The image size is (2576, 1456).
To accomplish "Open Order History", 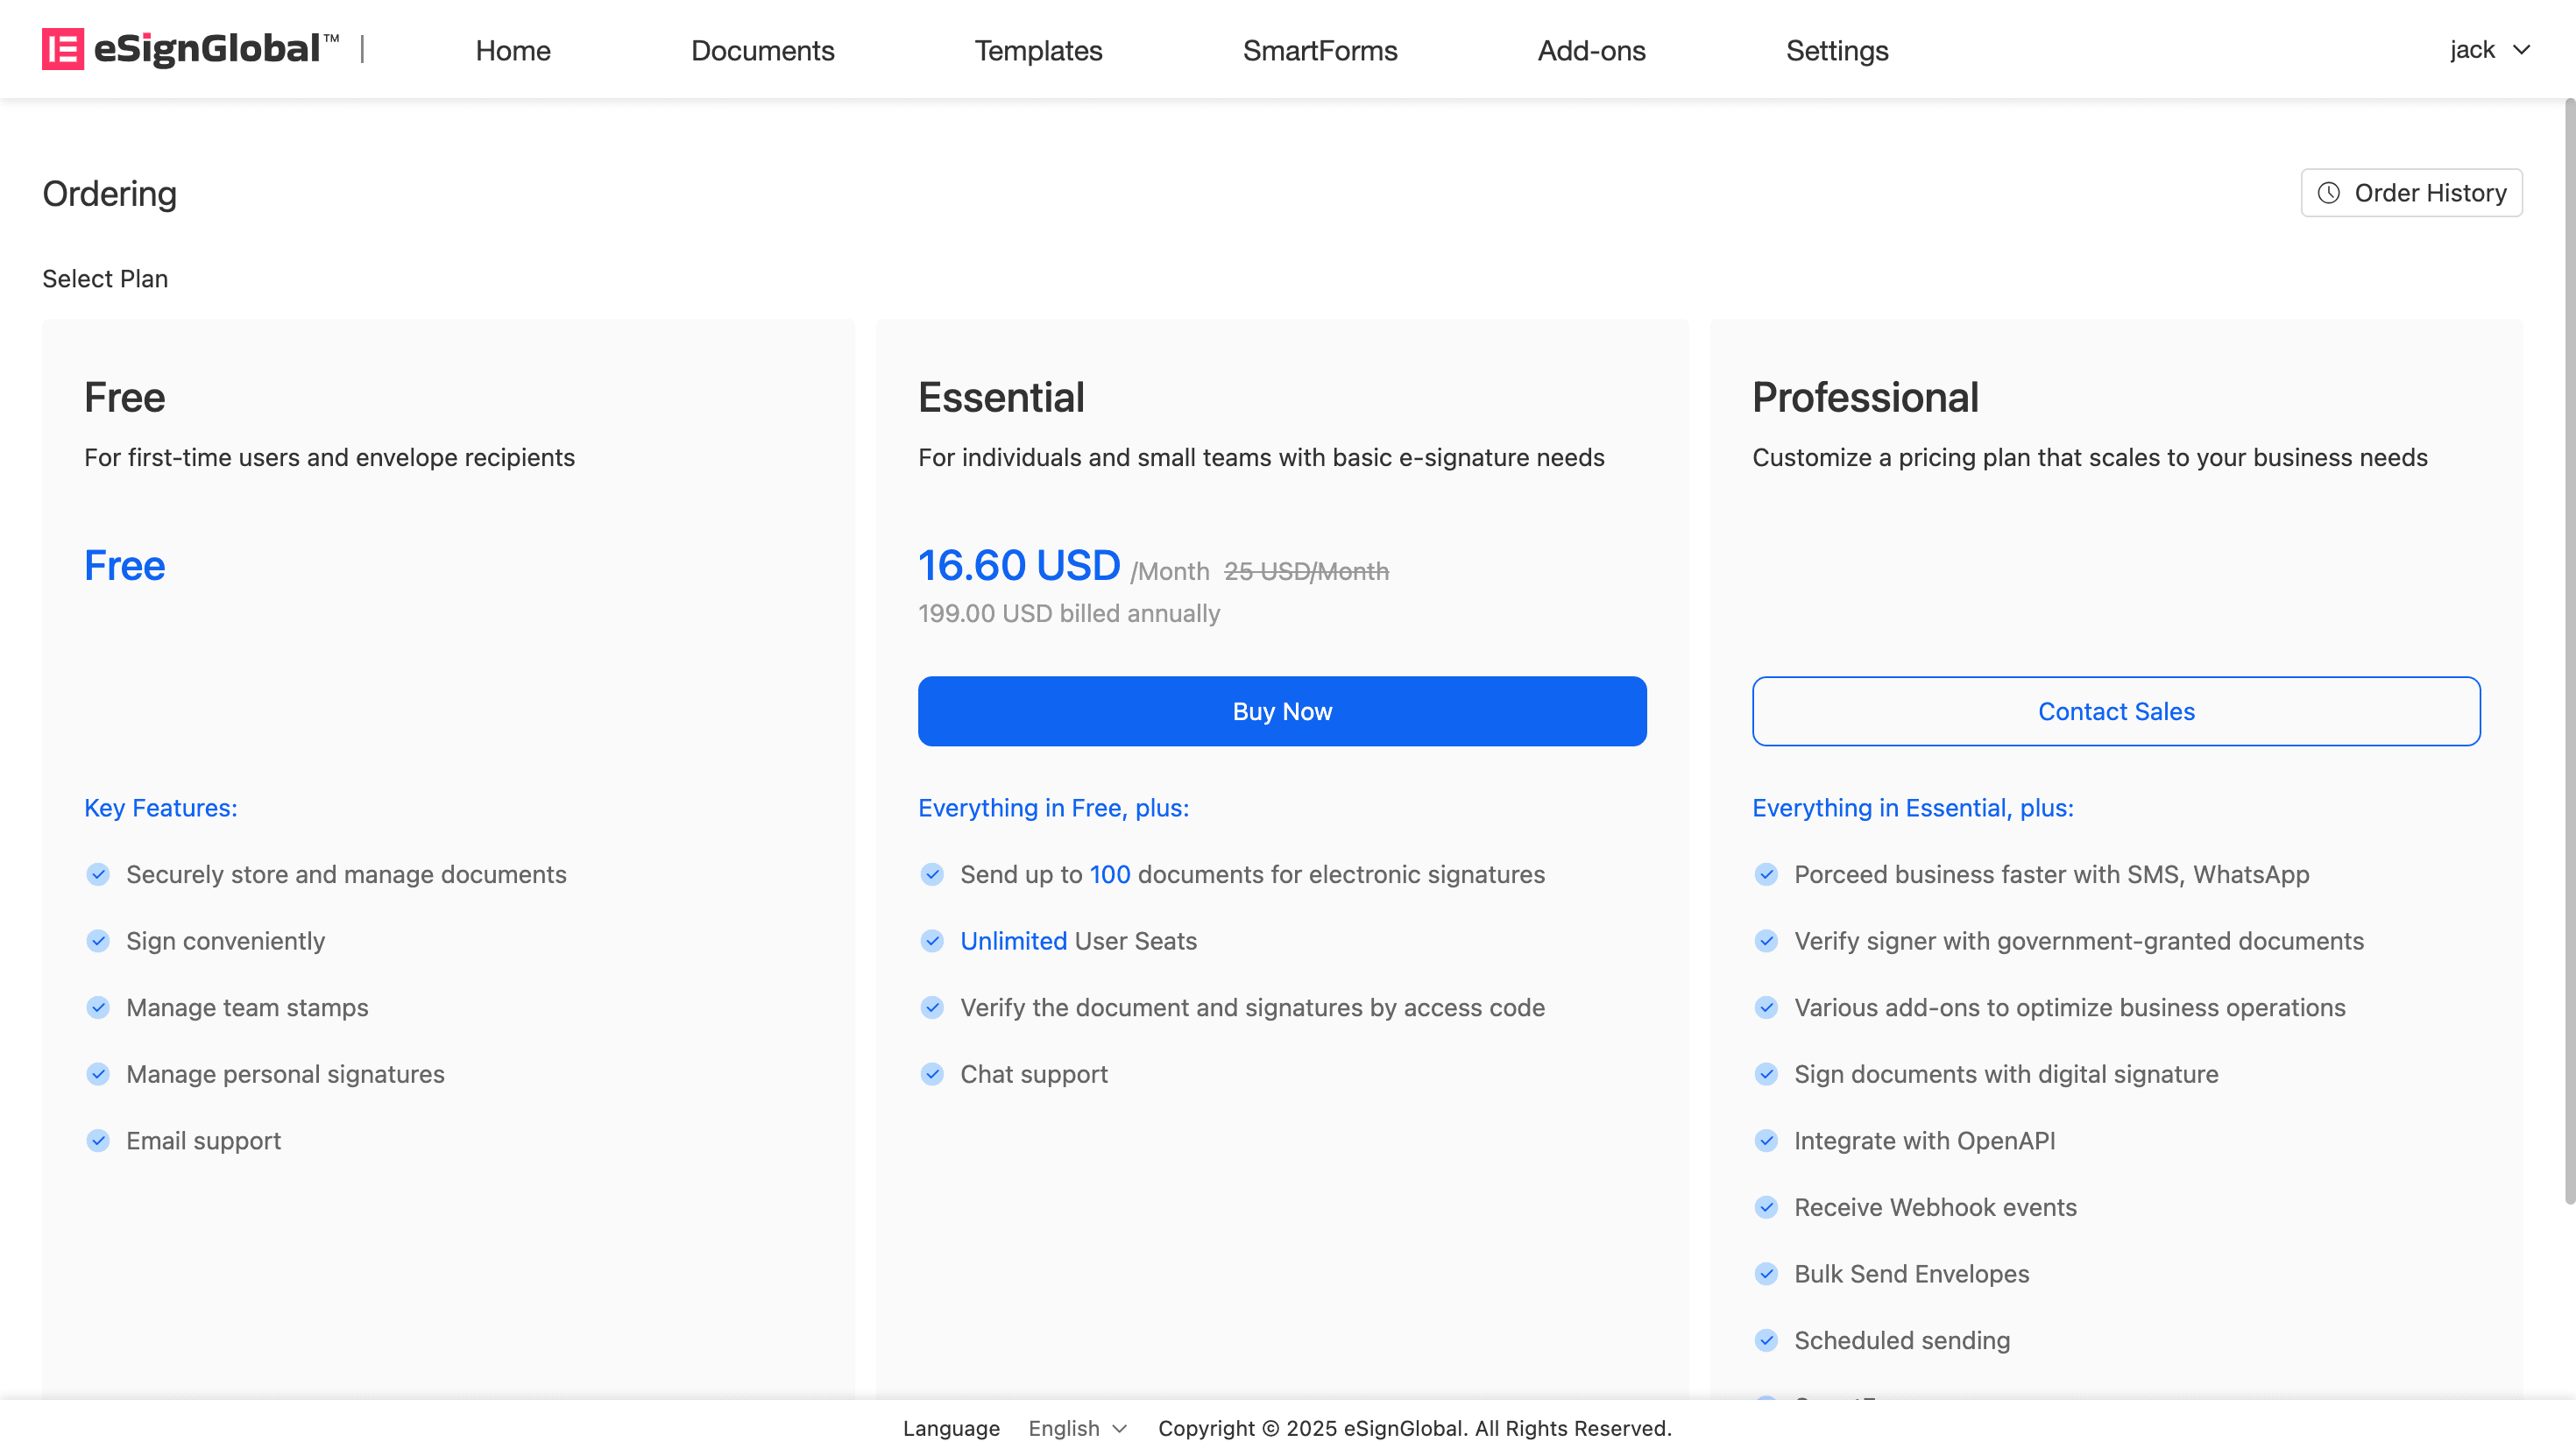I will [2411, 193].
